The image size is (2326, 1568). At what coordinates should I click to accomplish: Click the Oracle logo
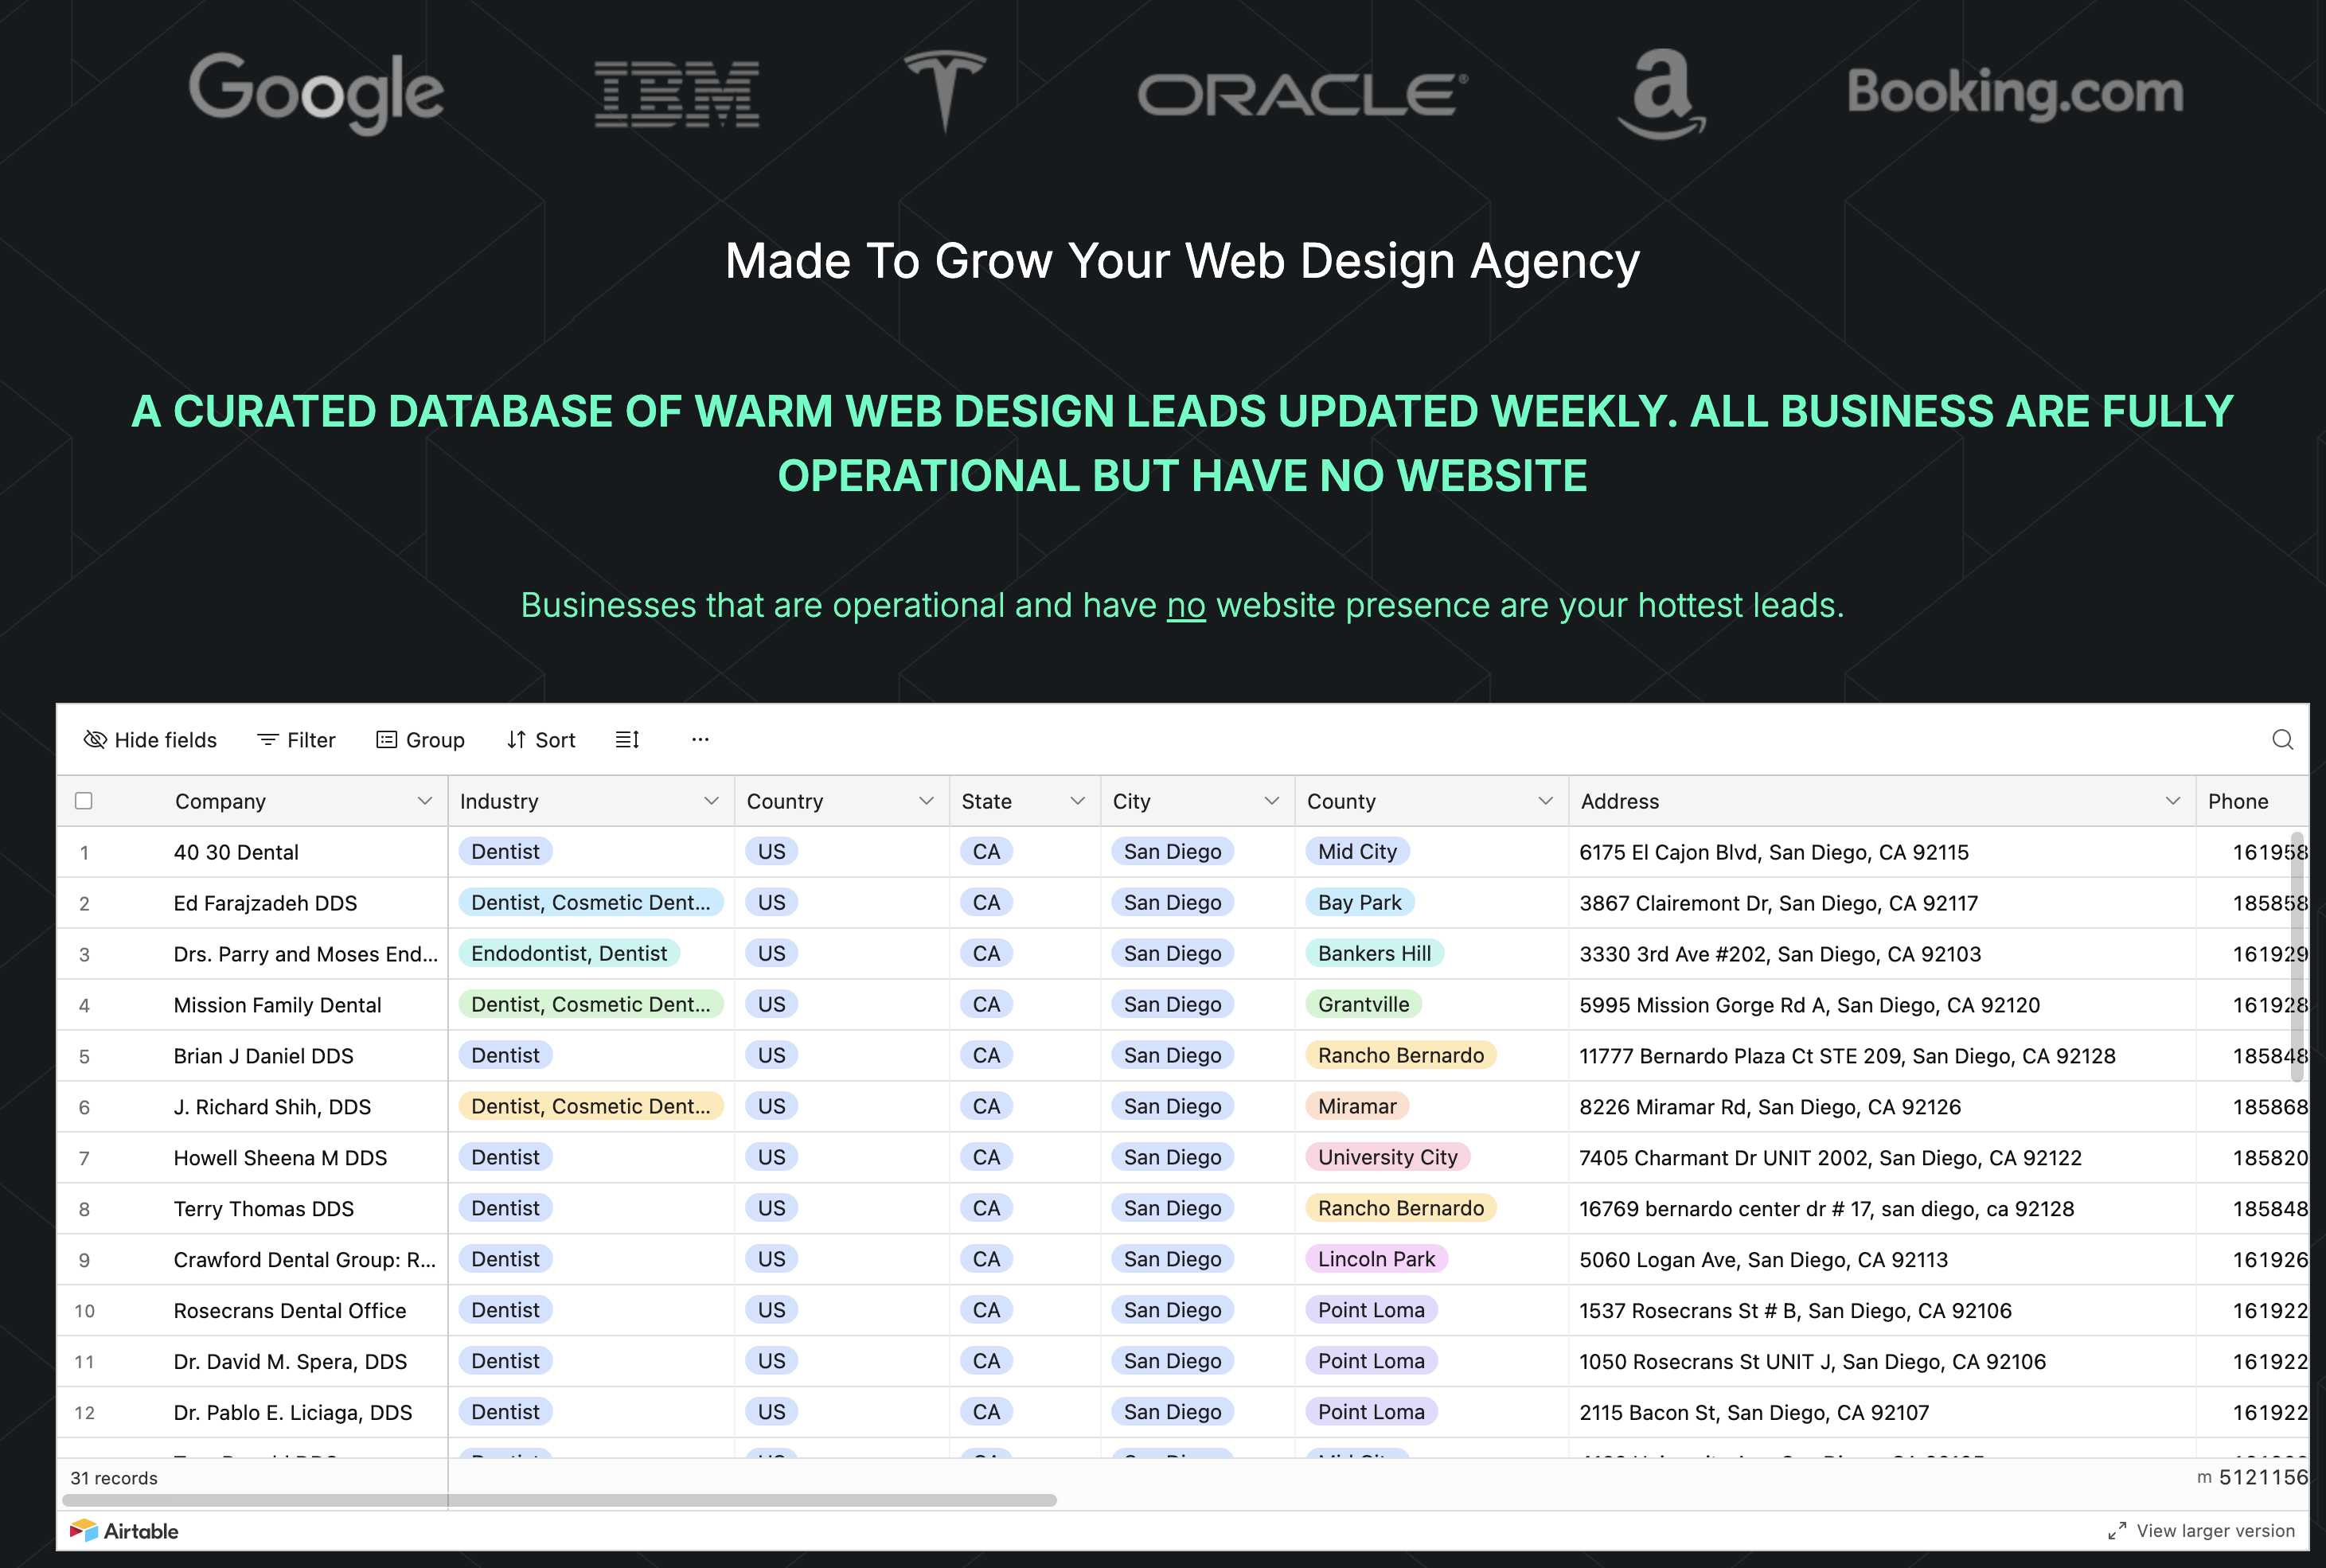pyautogui.click(x=1303, y=94)
